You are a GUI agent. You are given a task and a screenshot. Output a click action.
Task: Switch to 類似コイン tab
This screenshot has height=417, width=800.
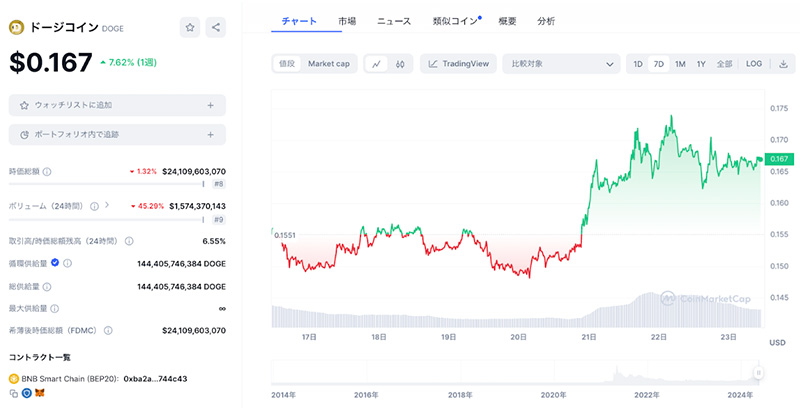click(455, 21)
